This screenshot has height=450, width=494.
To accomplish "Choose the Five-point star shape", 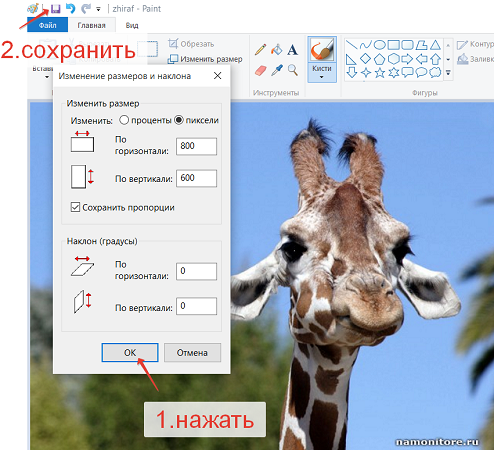I will (380, 72).
